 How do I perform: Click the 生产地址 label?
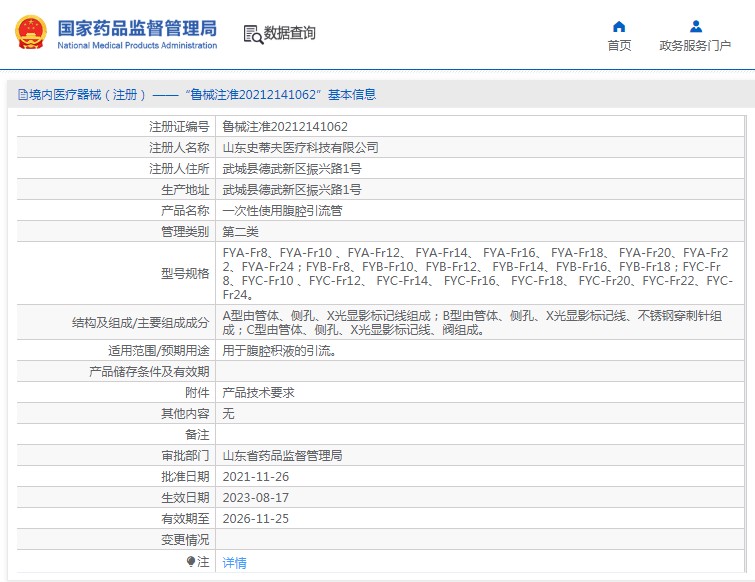185,190
